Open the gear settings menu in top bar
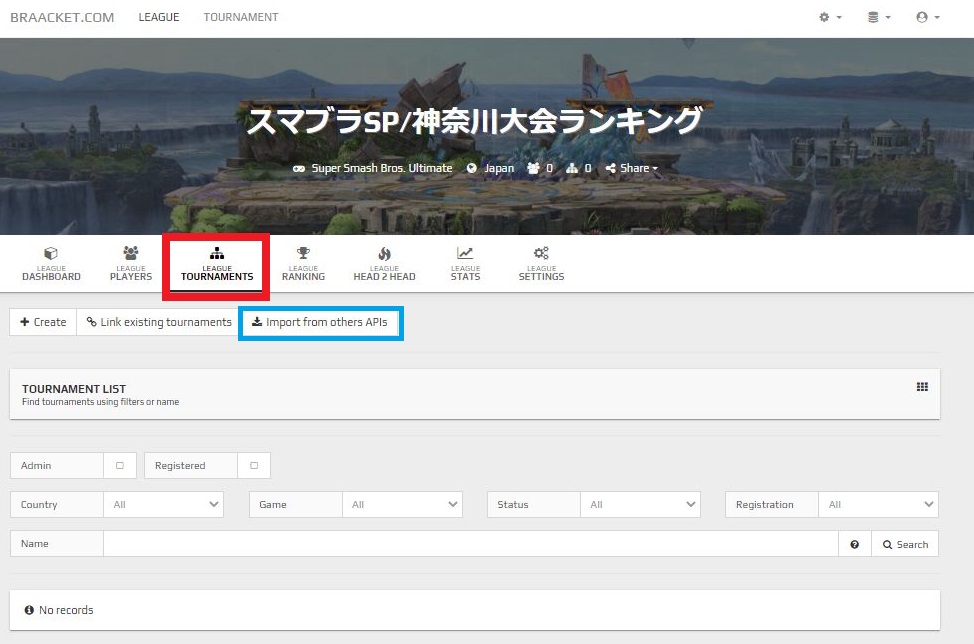 (x=830, y=17)
